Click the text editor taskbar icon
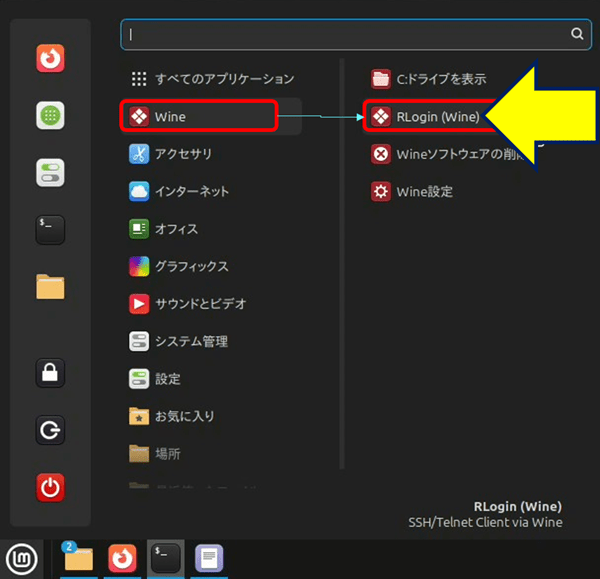 click(x=209, y=558)
